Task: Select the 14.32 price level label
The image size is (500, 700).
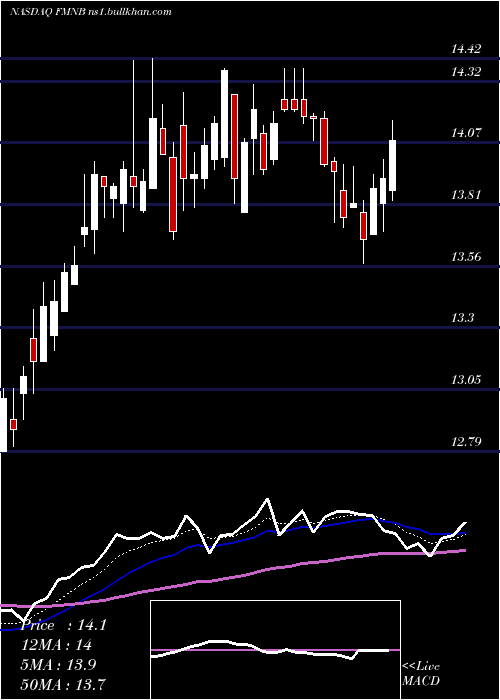Action: (x=466, y=72)
